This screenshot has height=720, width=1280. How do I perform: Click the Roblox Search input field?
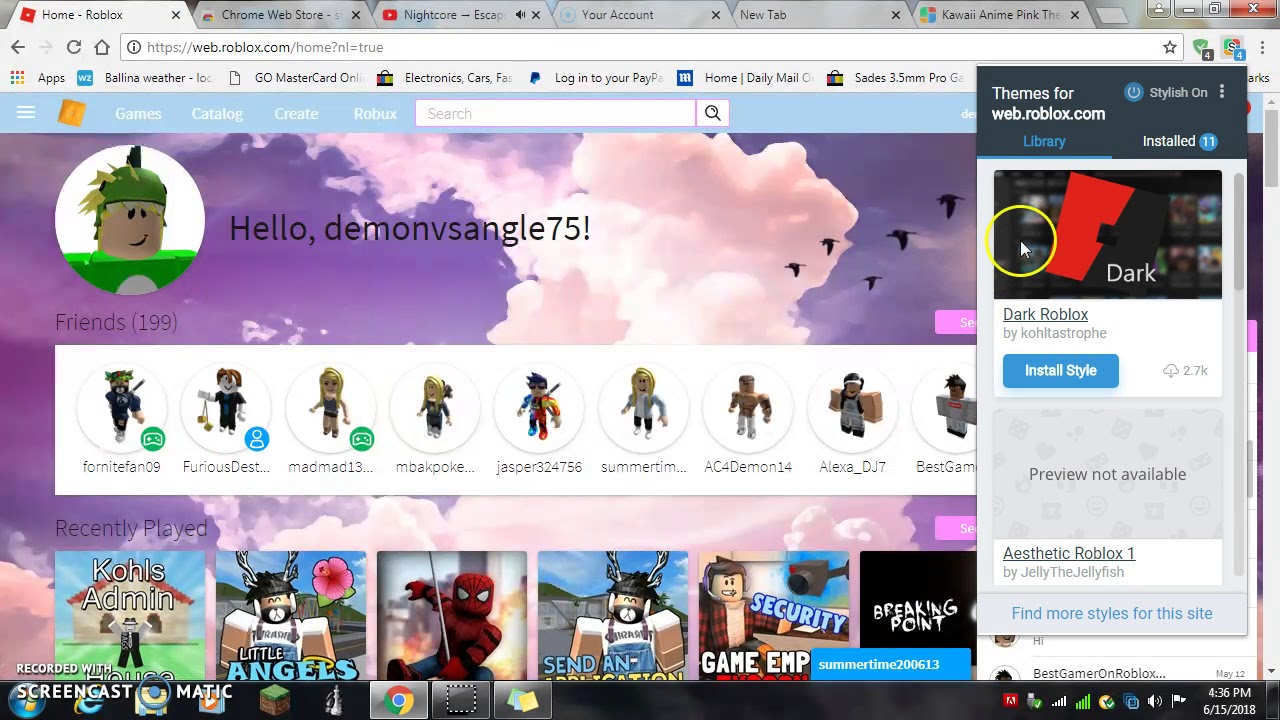555,114
